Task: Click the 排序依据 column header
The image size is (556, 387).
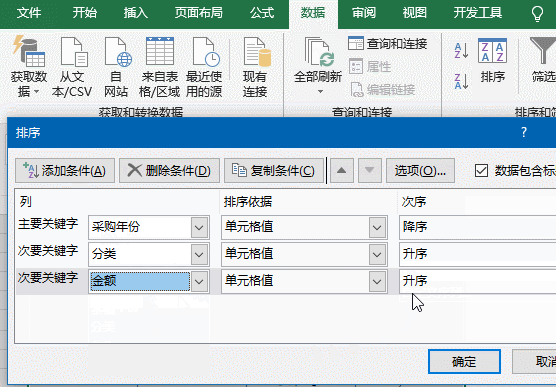Action: [248, 202]
